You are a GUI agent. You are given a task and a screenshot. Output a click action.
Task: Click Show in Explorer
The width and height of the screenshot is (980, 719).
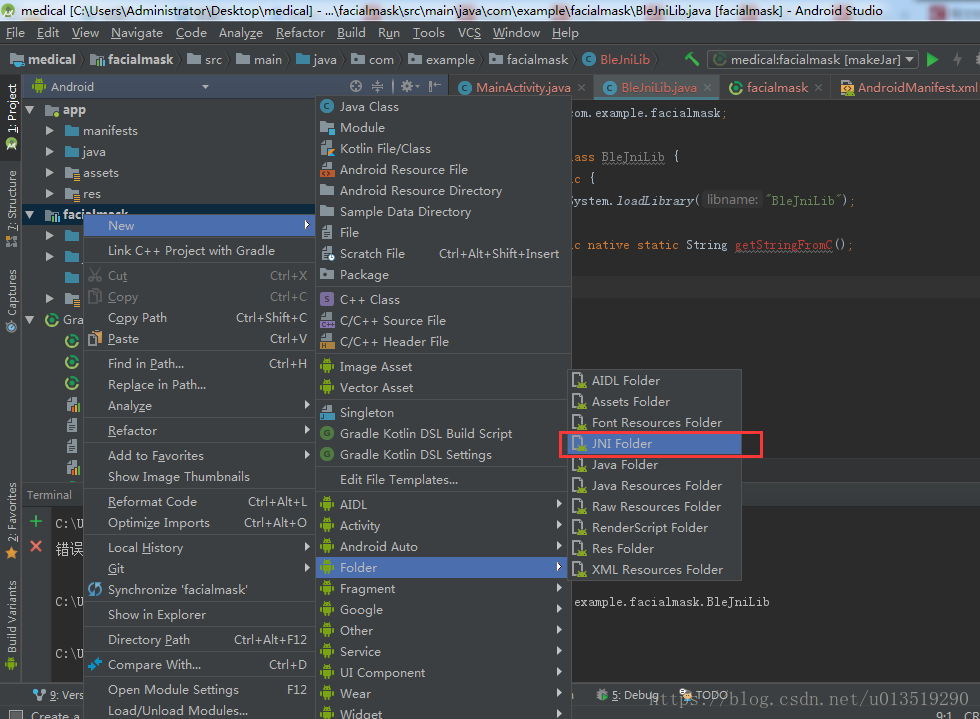click(x=199, y=615)
